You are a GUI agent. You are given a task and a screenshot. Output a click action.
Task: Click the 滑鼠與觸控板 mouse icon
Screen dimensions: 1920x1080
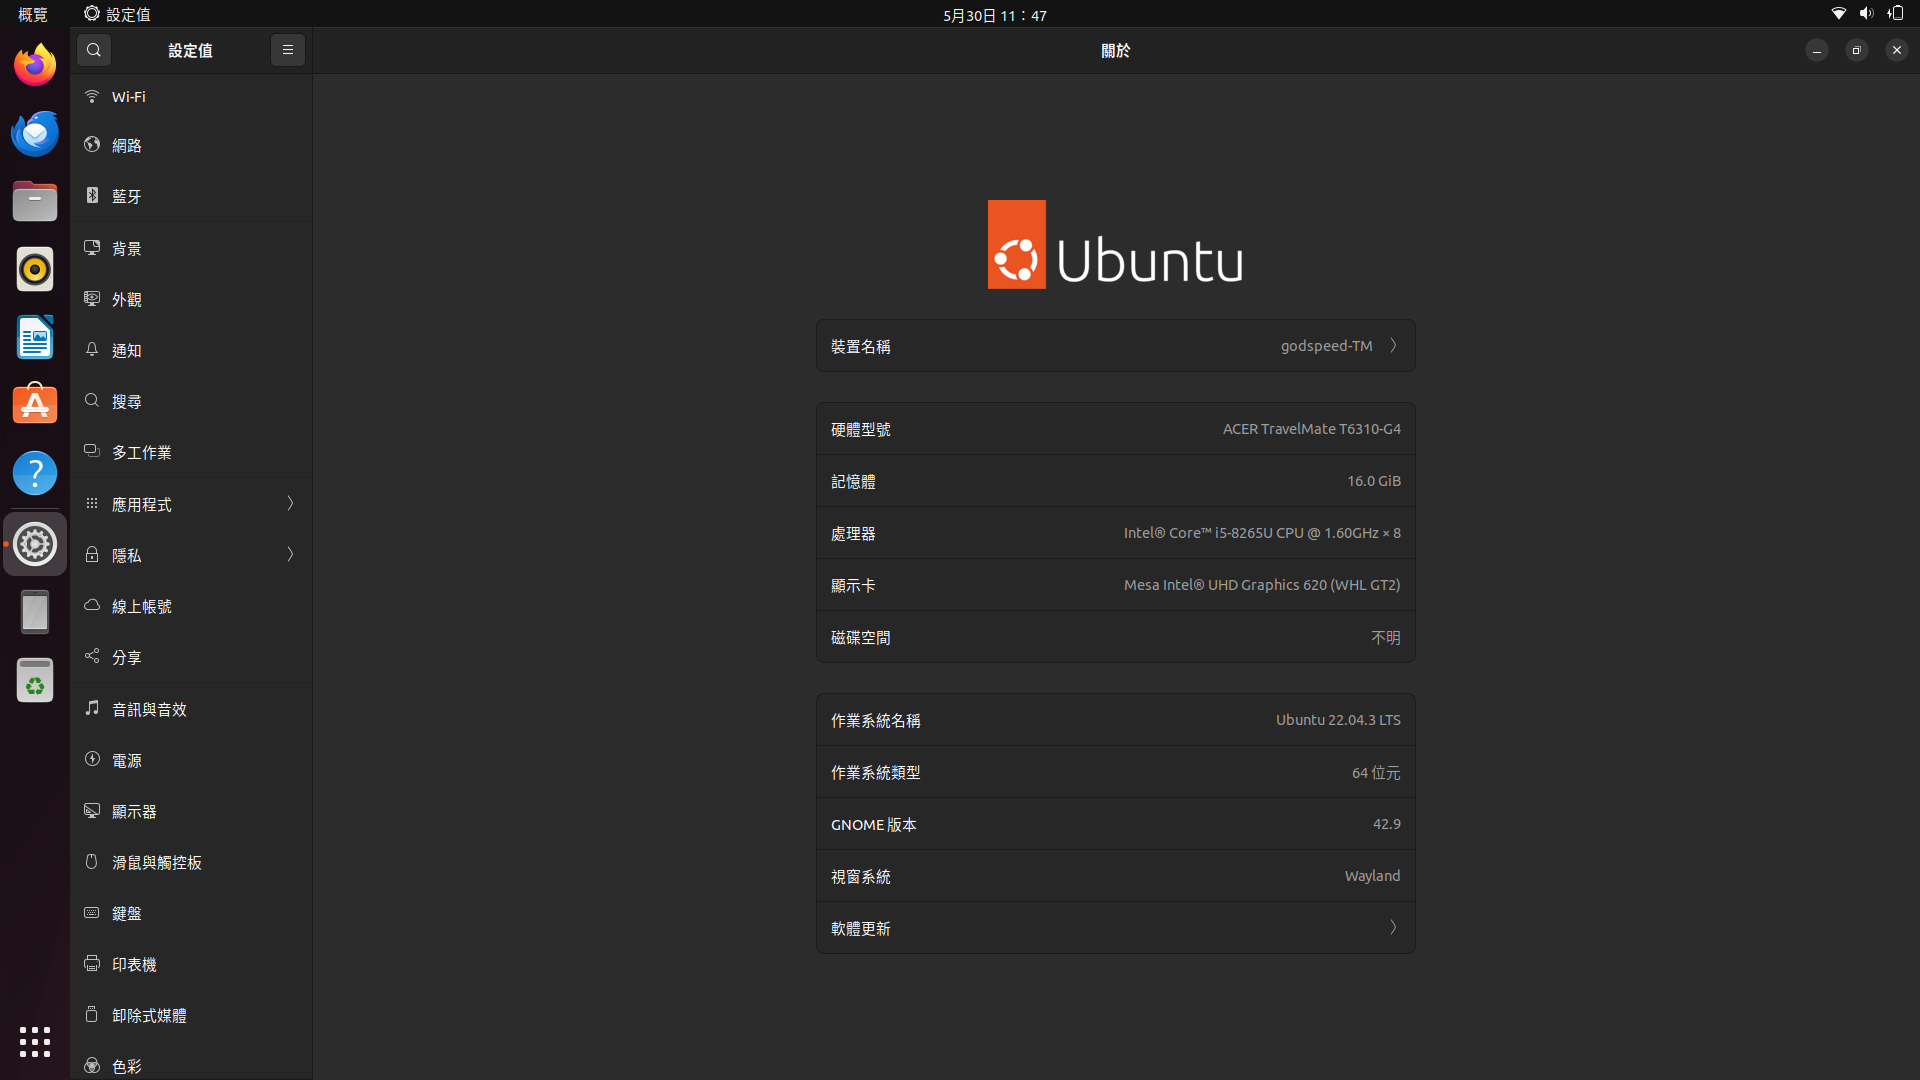[x=92, y=861]
